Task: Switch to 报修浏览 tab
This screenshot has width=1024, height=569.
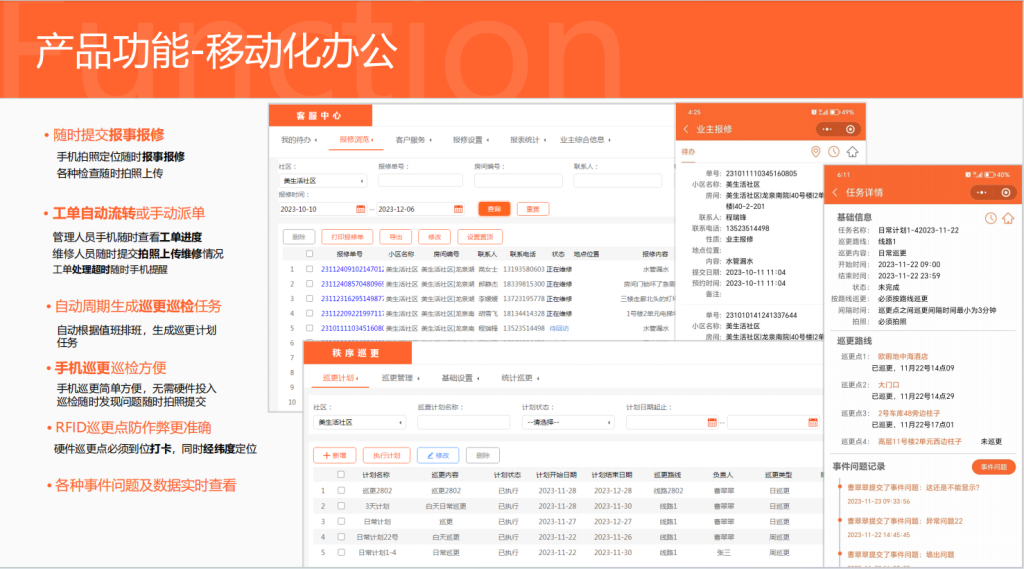Action: (x=356, y=140)
